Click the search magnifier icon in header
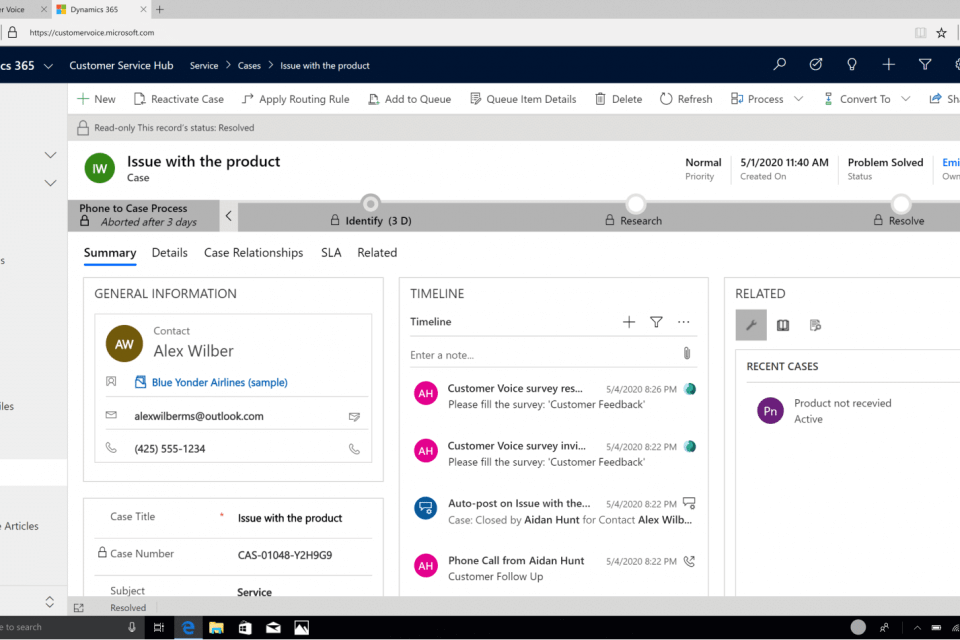The image size is (960, 640). click(x=780, y=65)
